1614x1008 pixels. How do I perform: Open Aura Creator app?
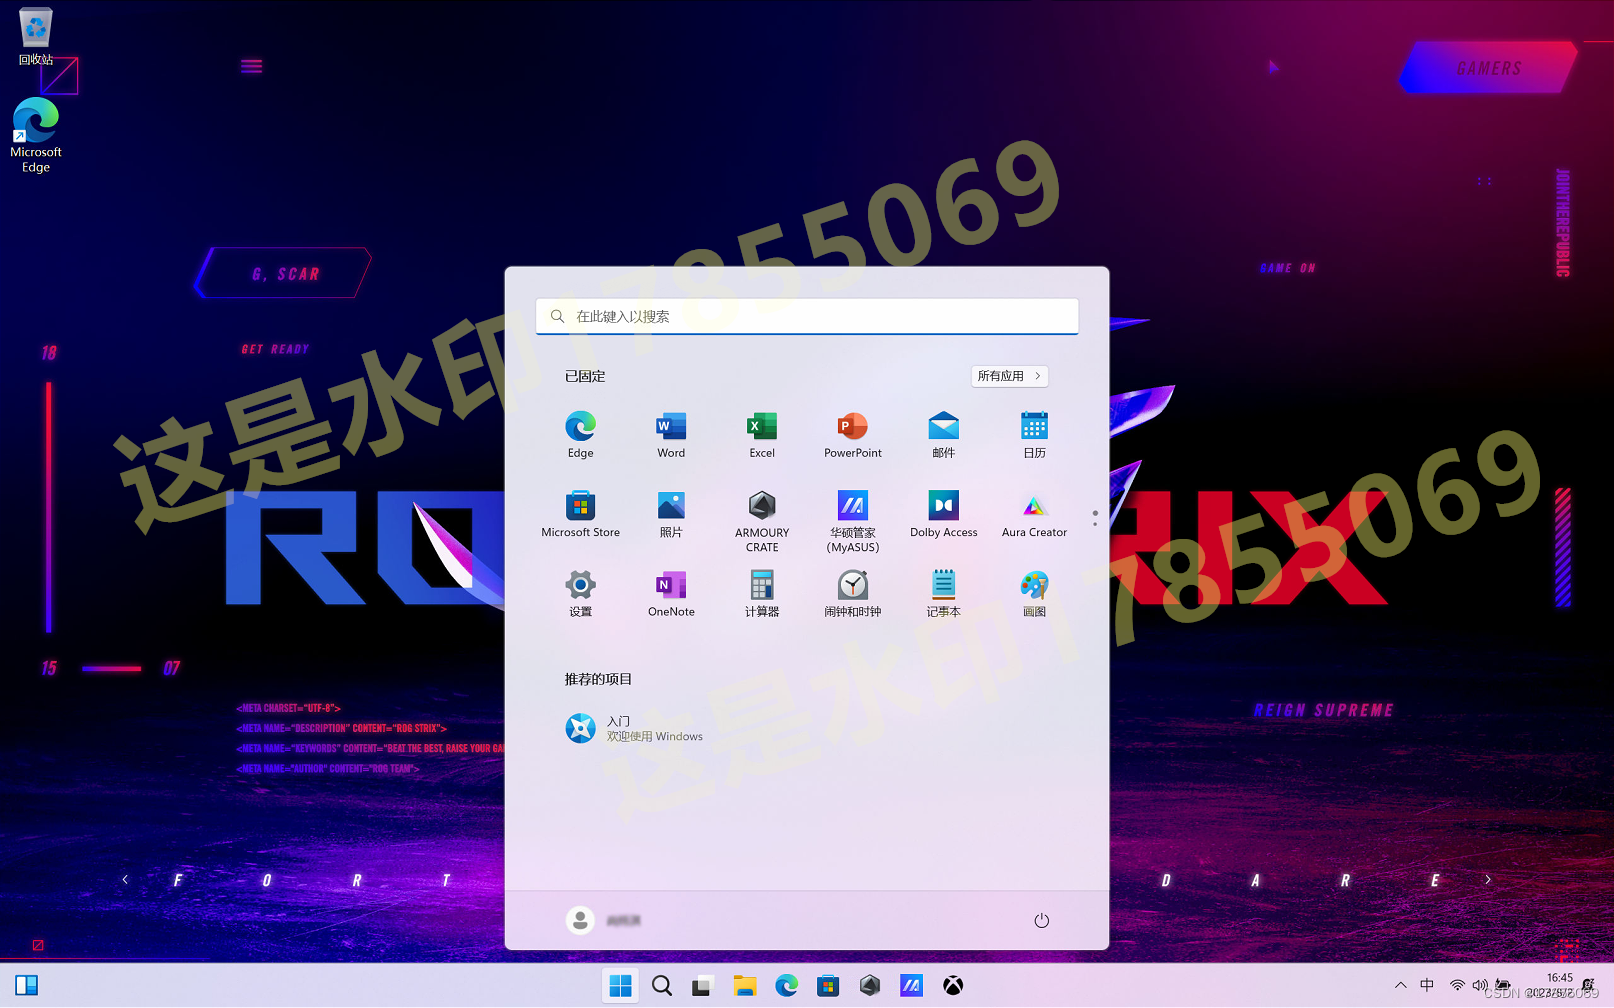[1034, 514]
